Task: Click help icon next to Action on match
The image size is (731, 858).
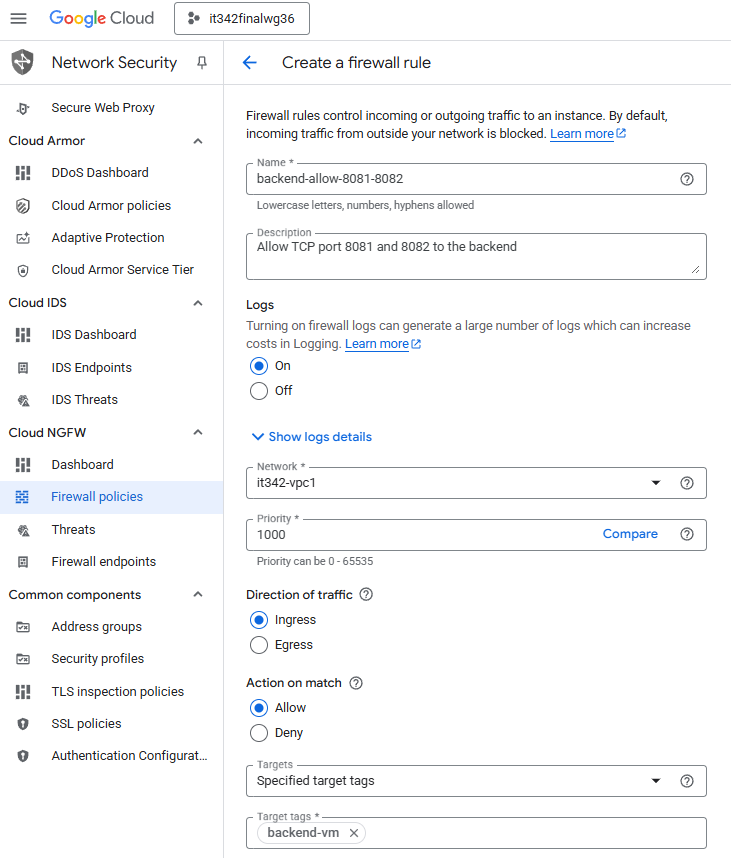Action: 356,683
